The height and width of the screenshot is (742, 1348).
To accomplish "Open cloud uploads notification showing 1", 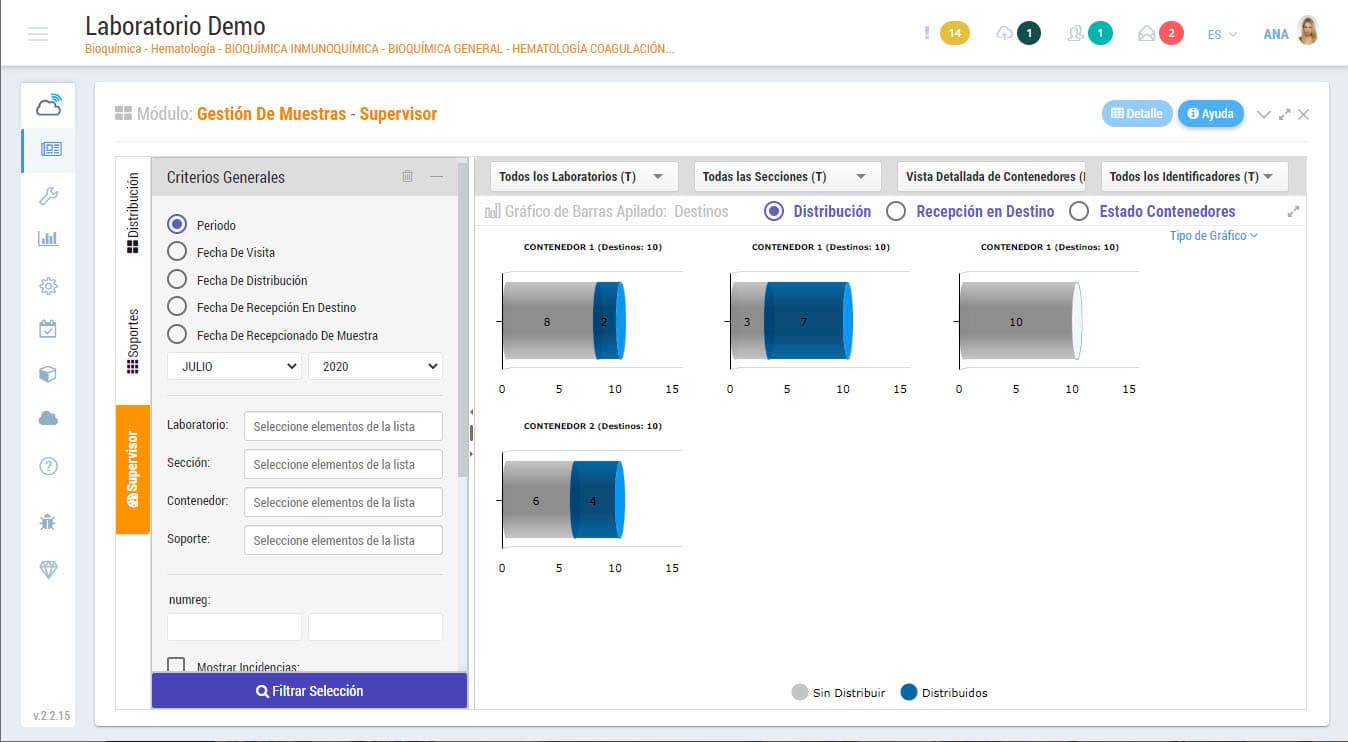I will pos(1028,34).
